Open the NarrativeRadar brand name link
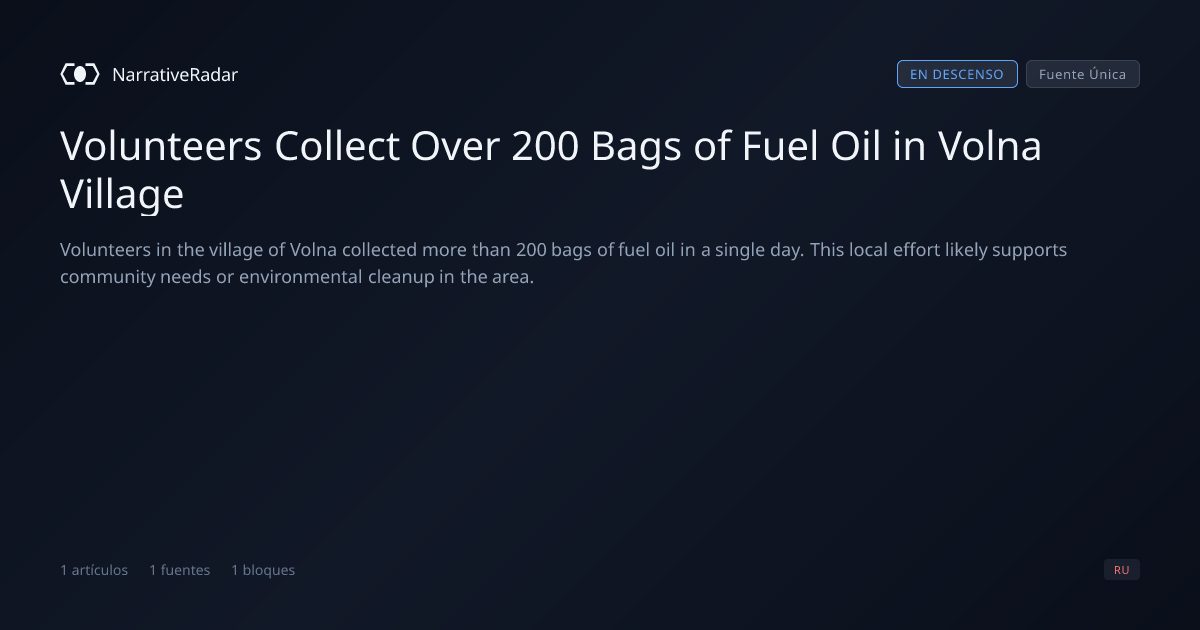 click(175, 74)
